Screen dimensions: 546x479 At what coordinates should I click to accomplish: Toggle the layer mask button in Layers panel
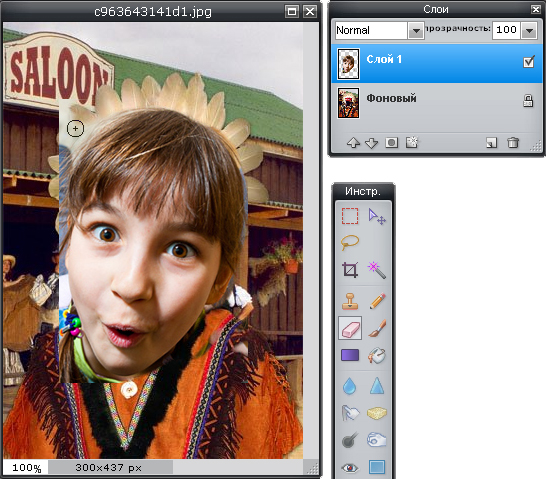pos(391,142)
